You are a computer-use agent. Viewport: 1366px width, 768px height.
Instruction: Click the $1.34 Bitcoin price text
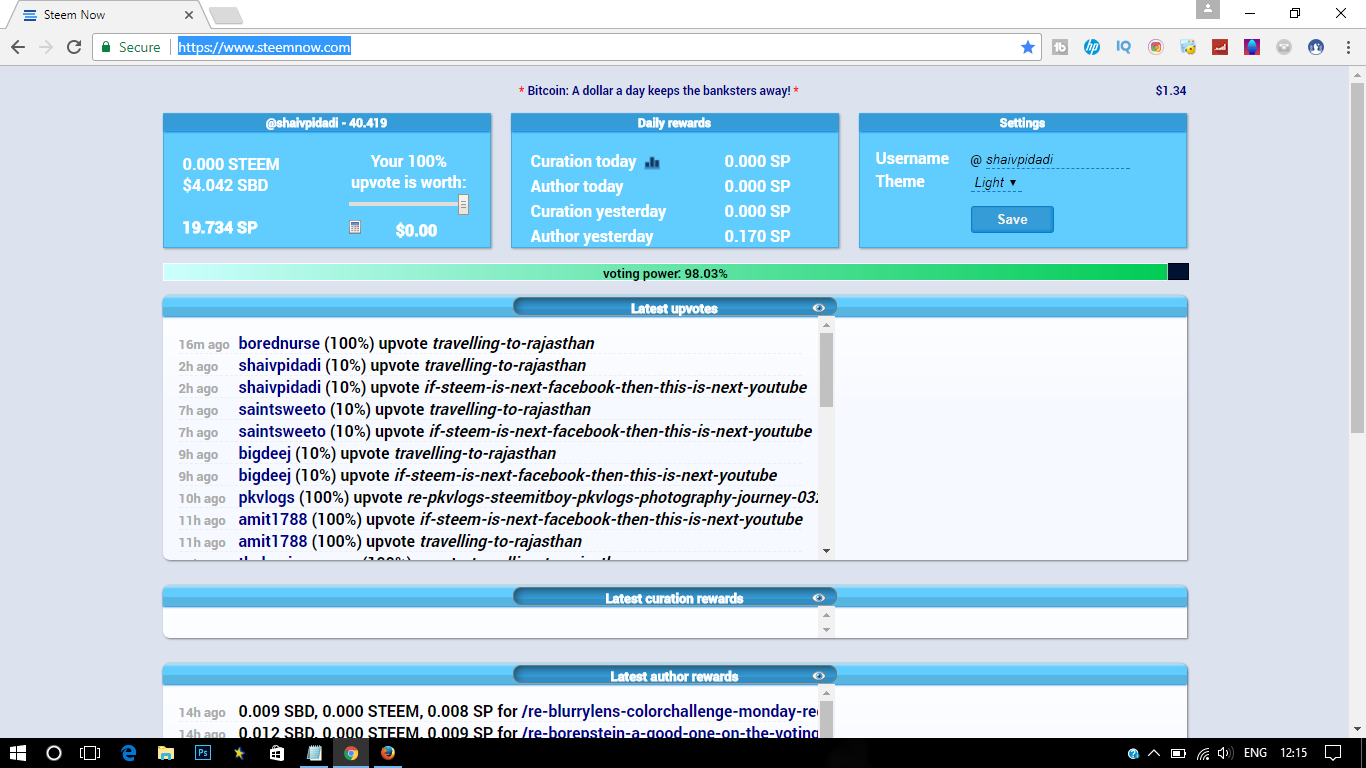(1170, 91)
